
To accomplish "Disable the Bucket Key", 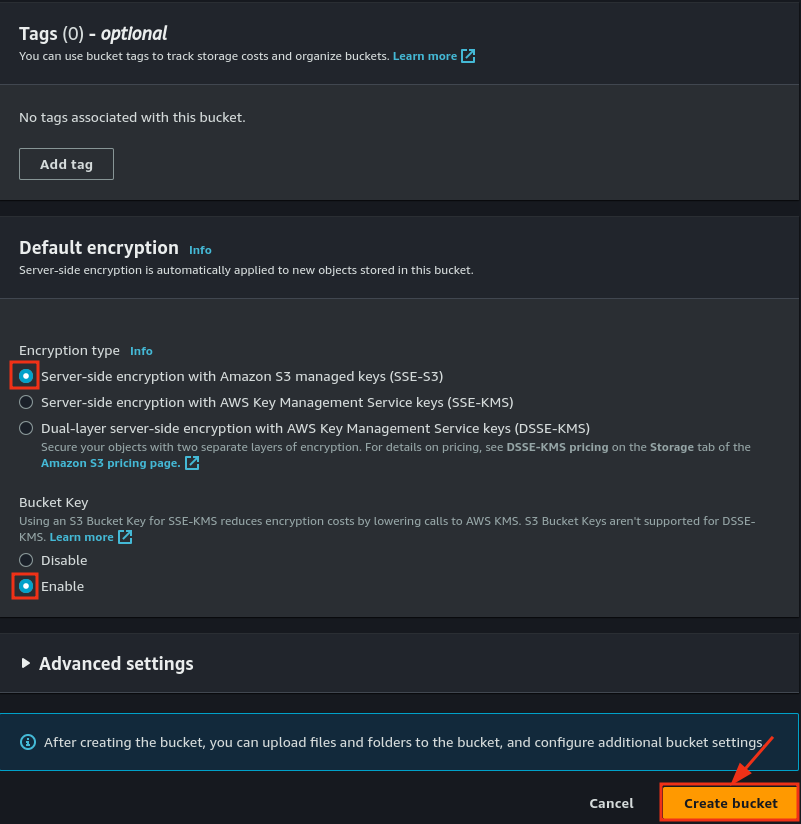I will pyautogui.click(x=26, y=560).
